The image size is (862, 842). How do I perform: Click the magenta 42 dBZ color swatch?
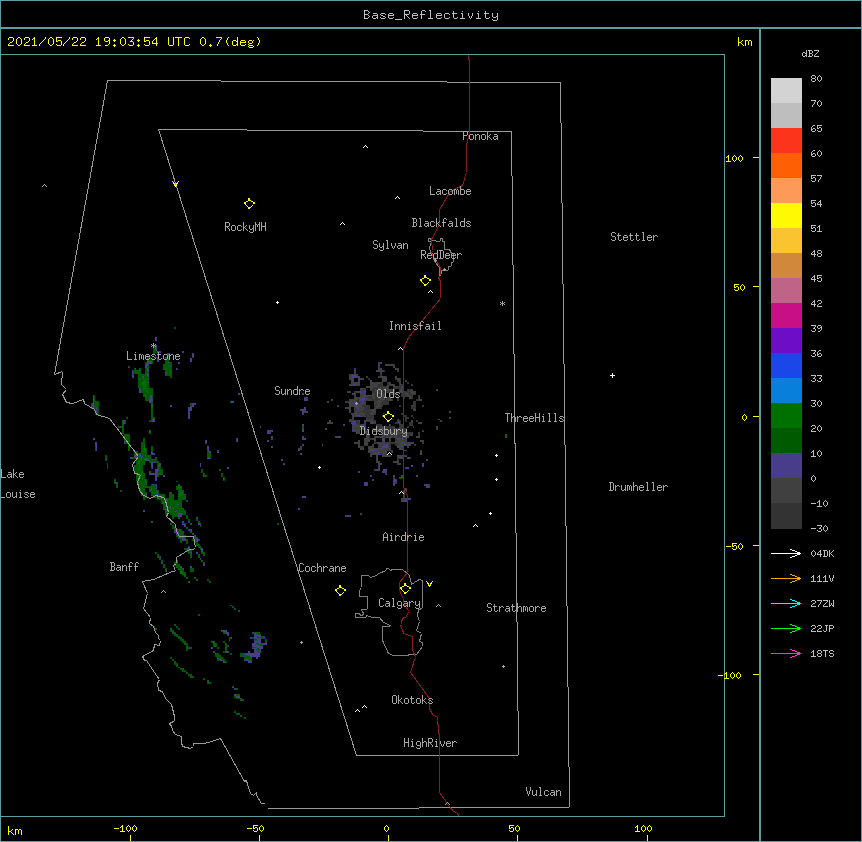pyautogui.click(x=786, y=315)
